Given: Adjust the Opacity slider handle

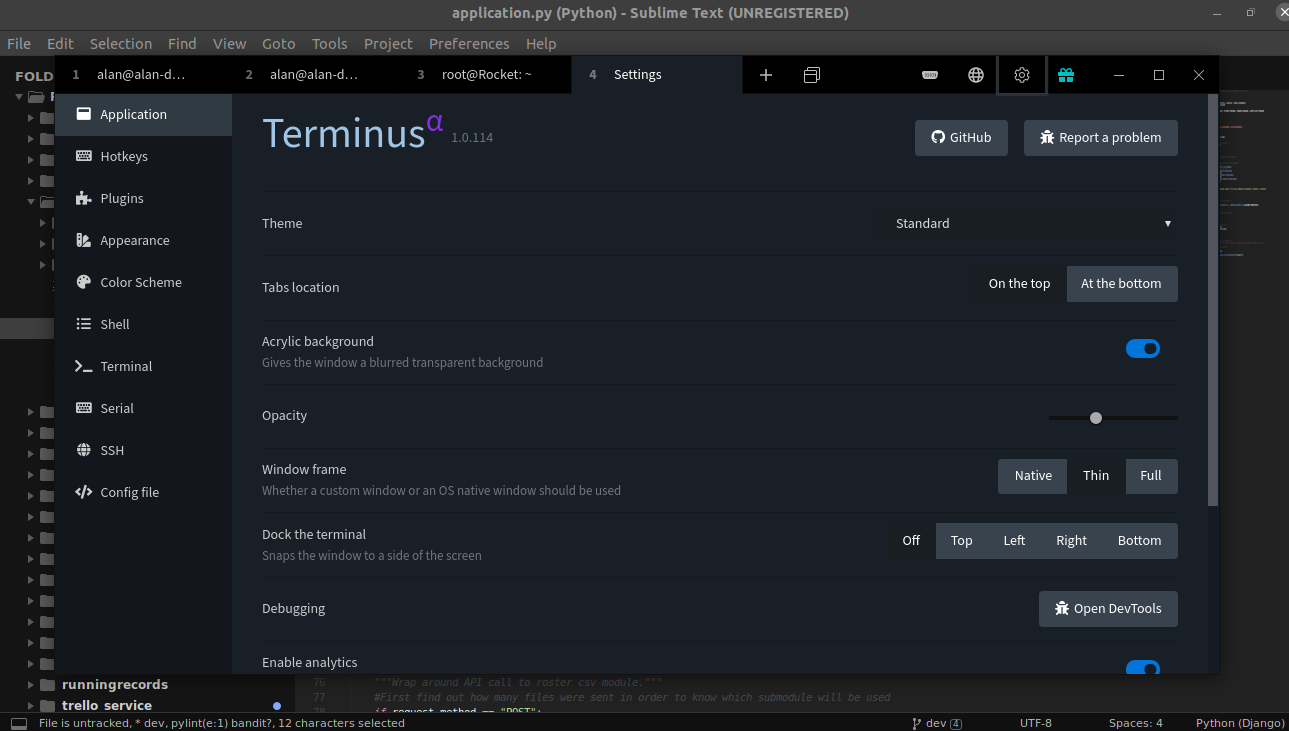Looking at the screenshot, I should (1096, 418).
